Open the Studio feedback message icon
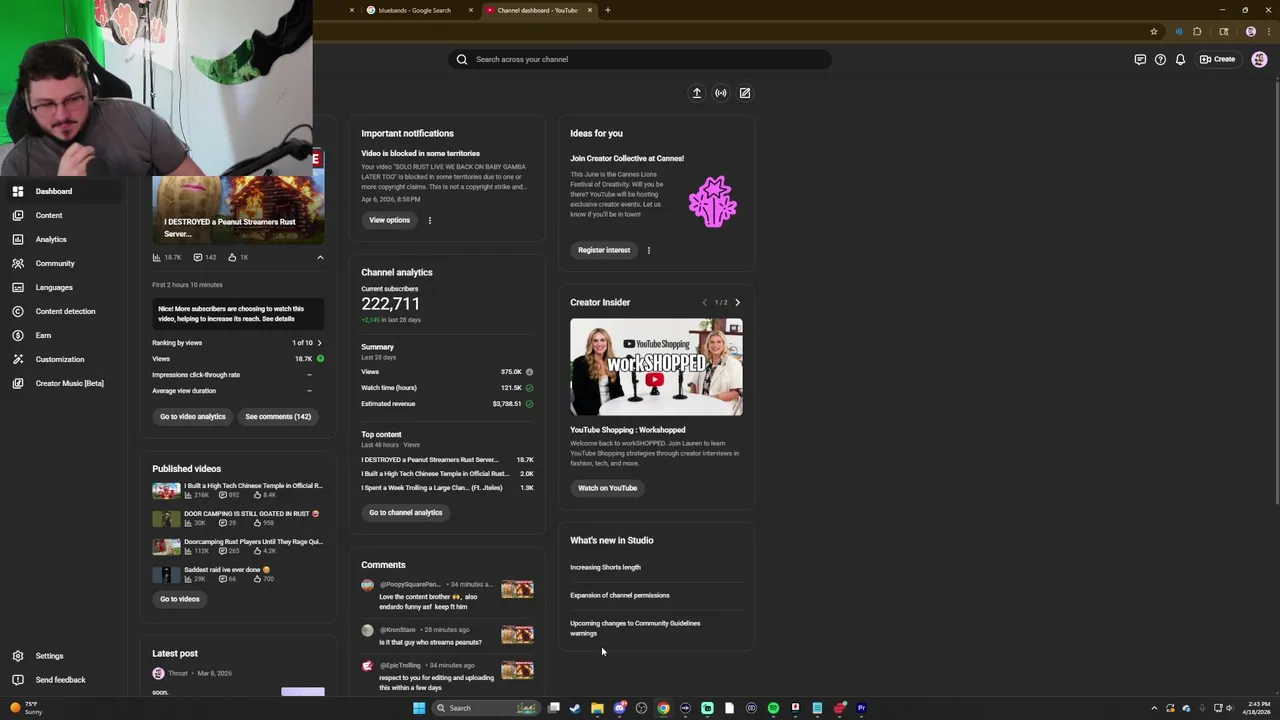 [x=1140, y=59]
